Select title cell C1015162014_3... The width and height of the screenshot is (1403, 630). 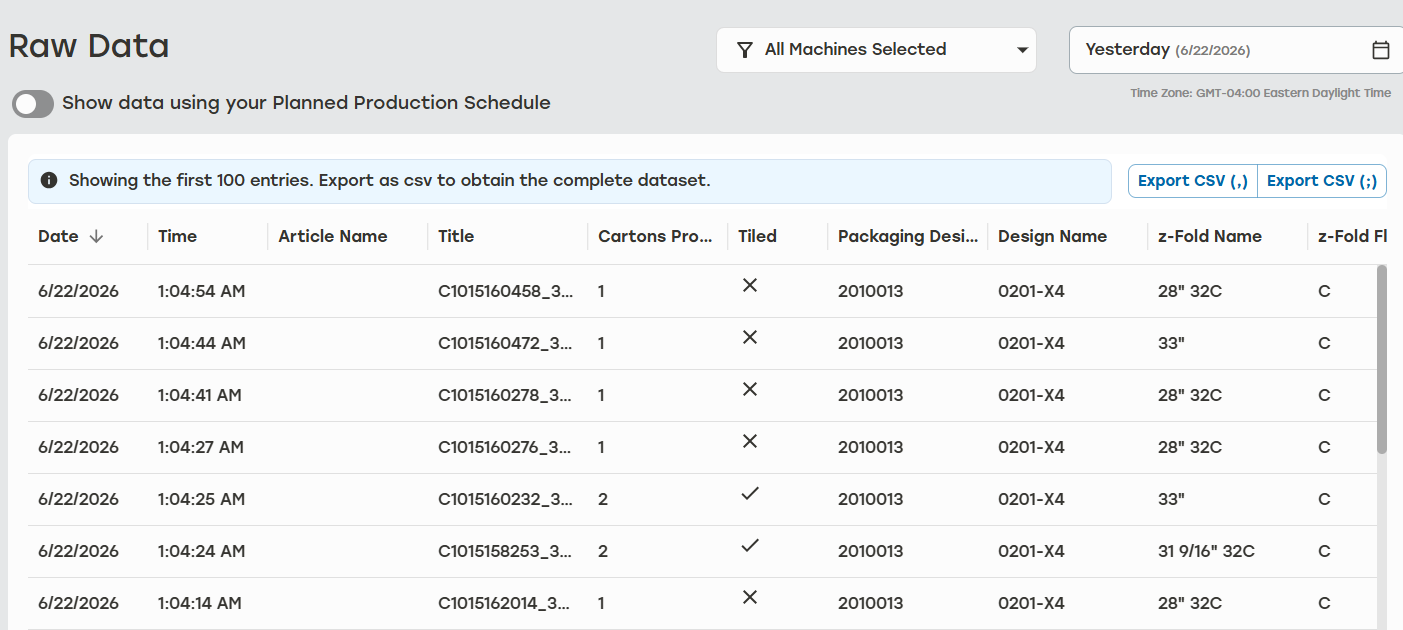pyautogui.click(x=506, y=603)
